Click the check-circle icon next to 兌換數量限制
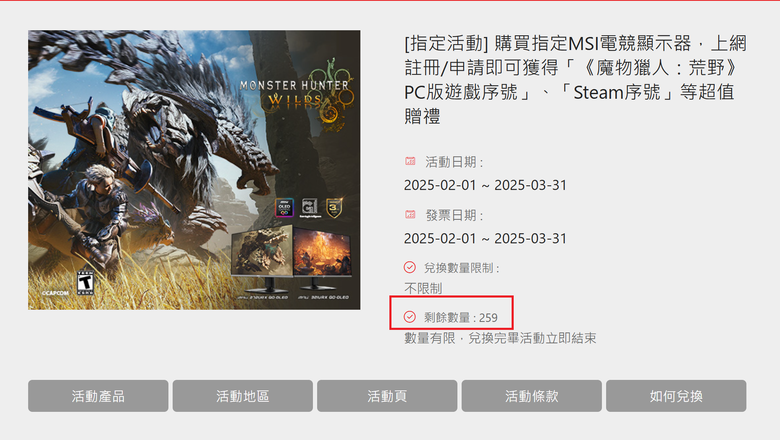Screen dimensions: 780x440 [409, 267]
